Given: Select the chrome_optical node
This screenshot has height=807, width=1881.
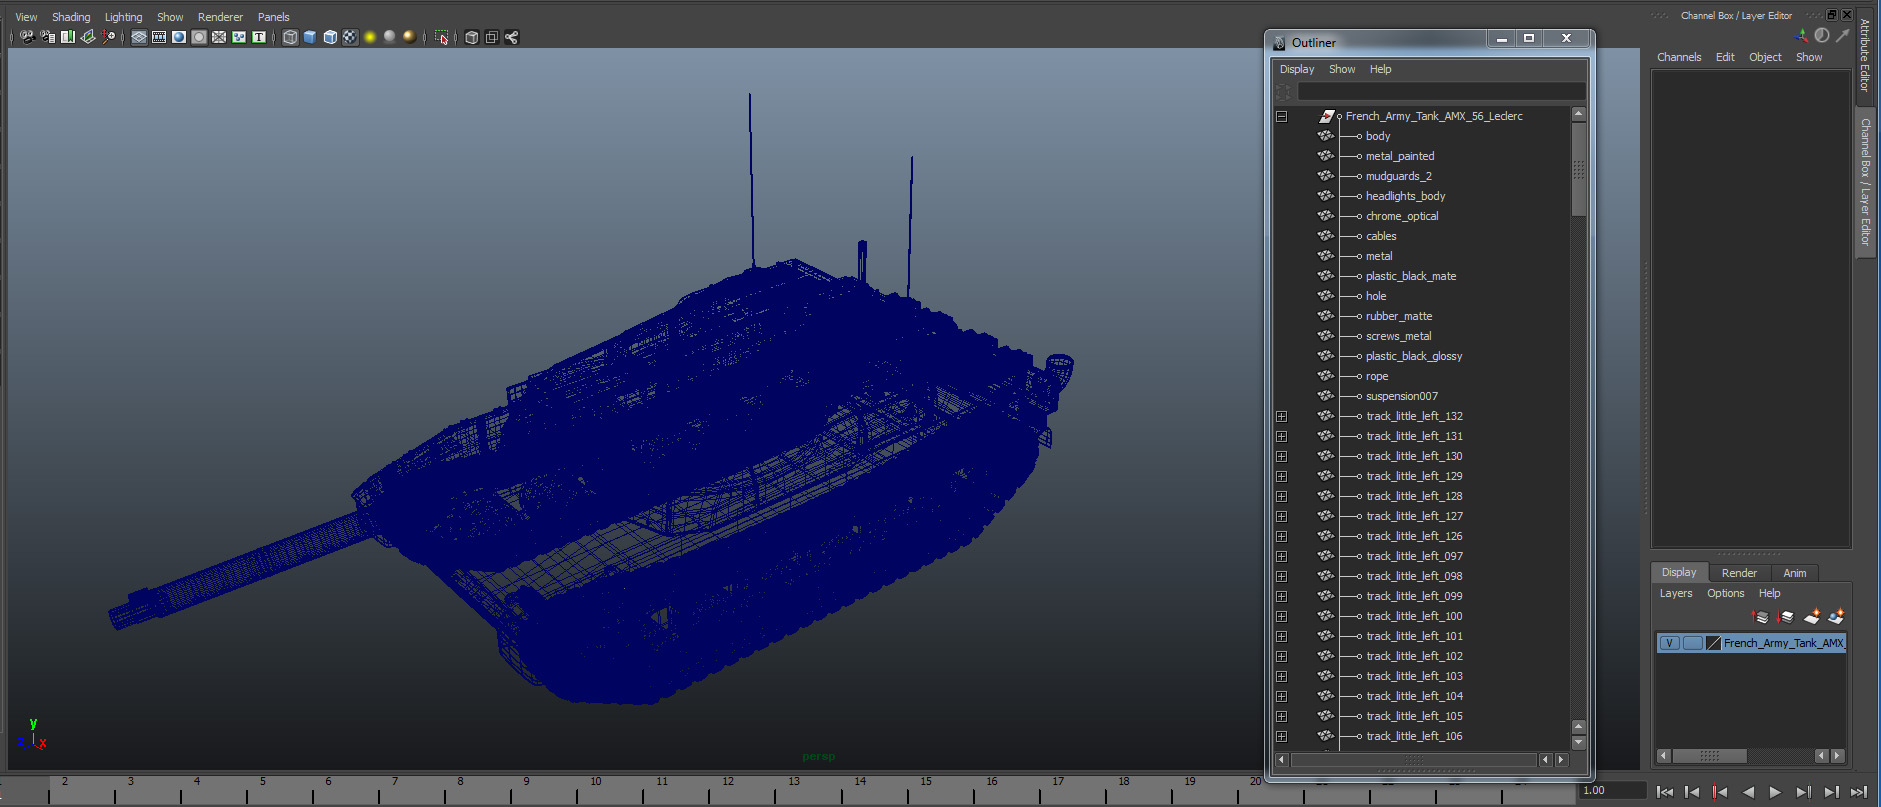Looking at the screenshot, I should (1402, 216).
